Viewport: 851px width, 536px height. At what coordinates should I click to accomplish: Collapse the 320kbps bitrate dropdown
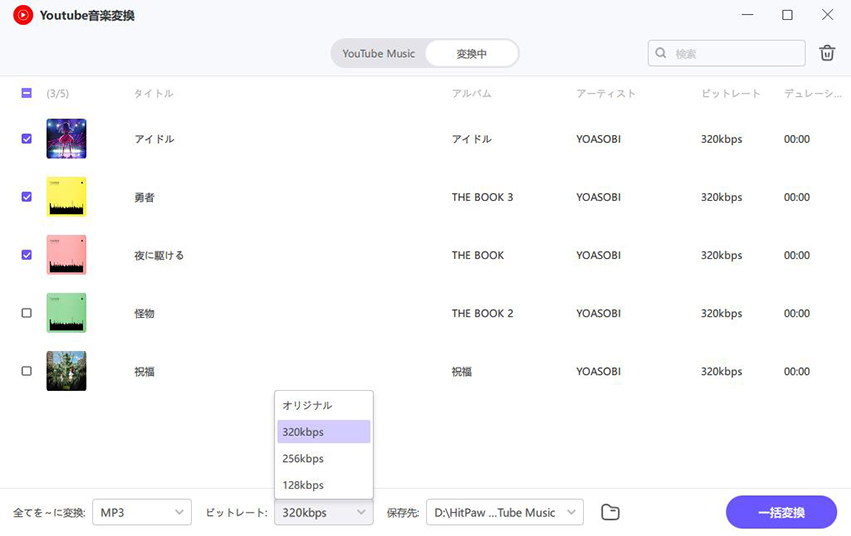[323, 512]
